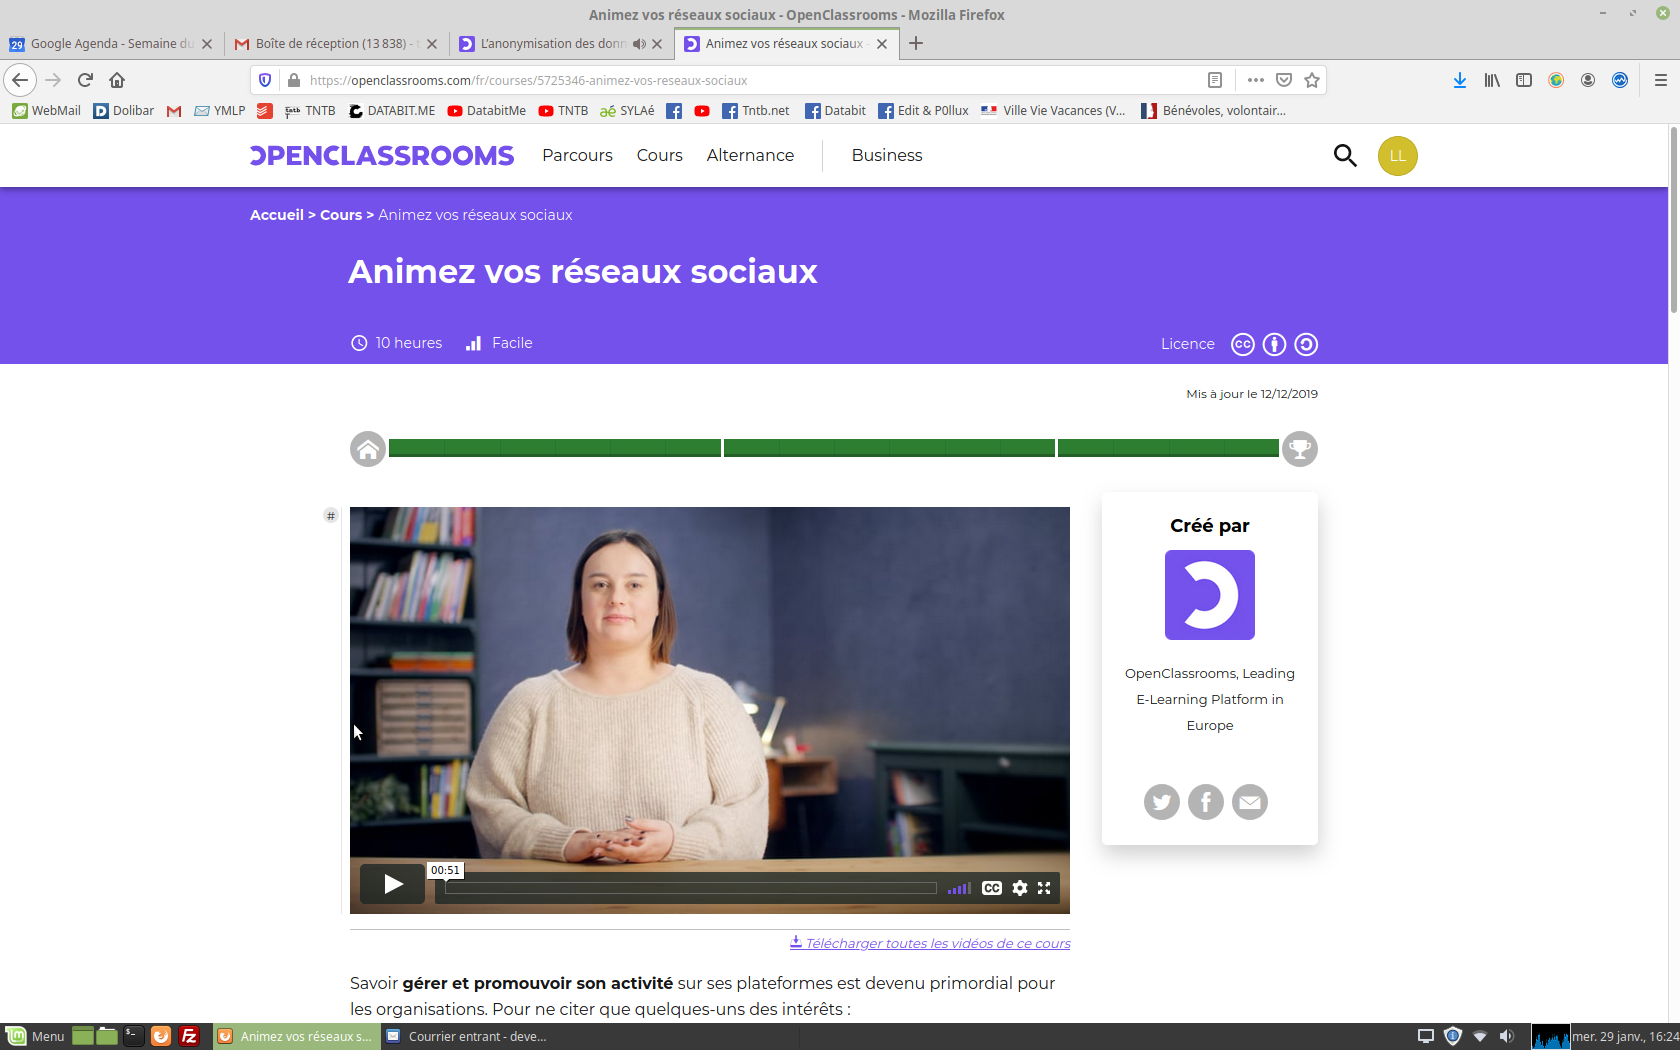Open Firefox page actions ellipsis menu
This screenshot has width=1680, height=1050.
(x=1256, y=80)
